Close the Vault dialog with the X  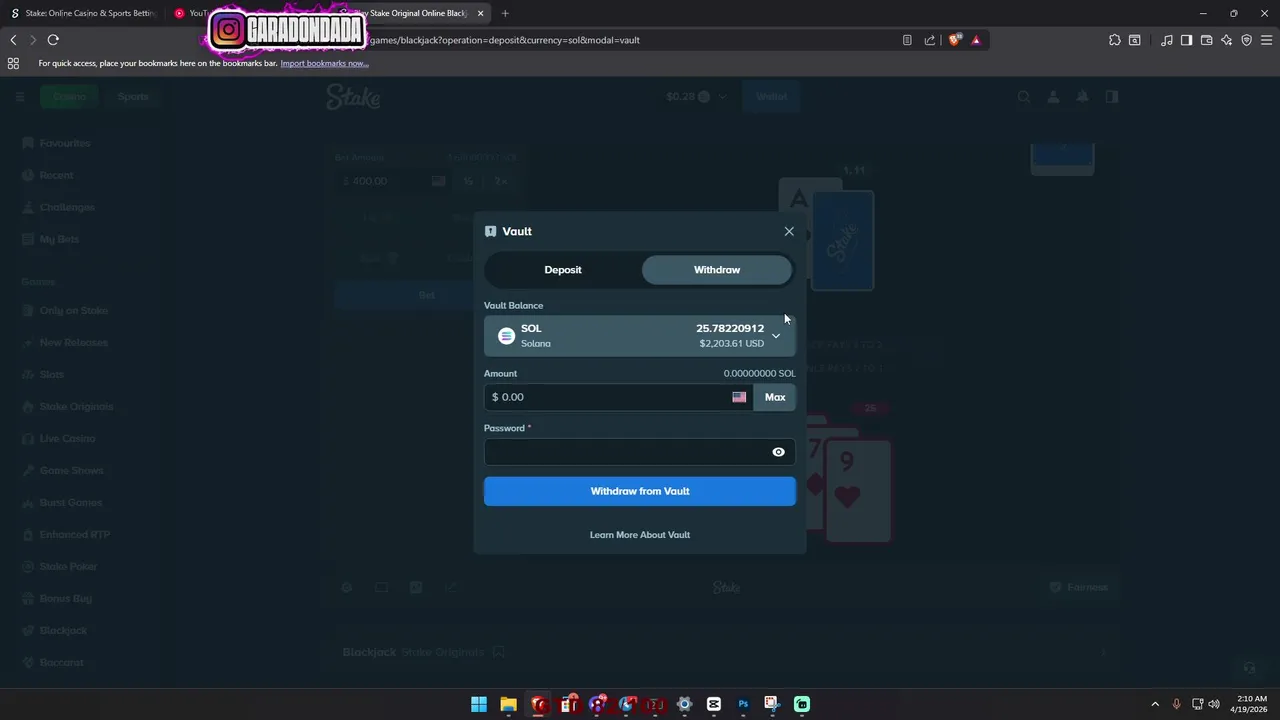point(789,231)
